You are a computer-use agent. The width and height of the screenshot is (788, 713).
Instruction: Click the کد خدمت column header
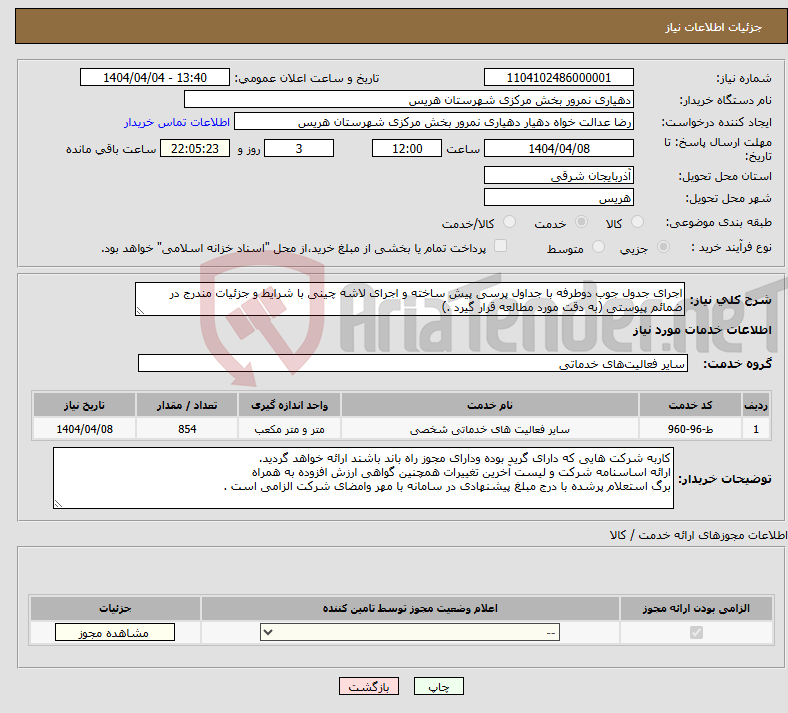[x=691, y=405]
